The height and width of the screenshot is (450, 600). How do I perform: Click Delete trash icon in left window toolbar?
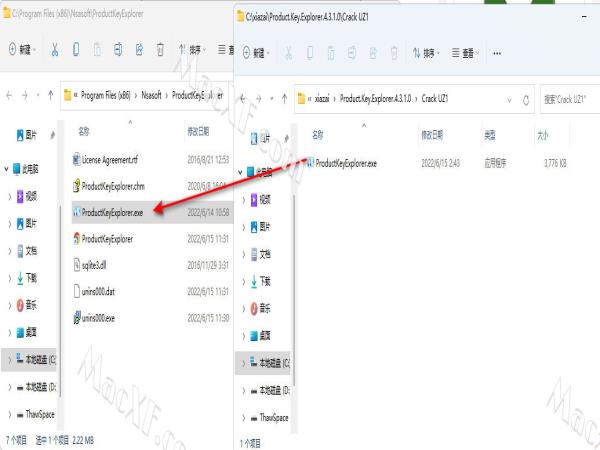point(160,49)
